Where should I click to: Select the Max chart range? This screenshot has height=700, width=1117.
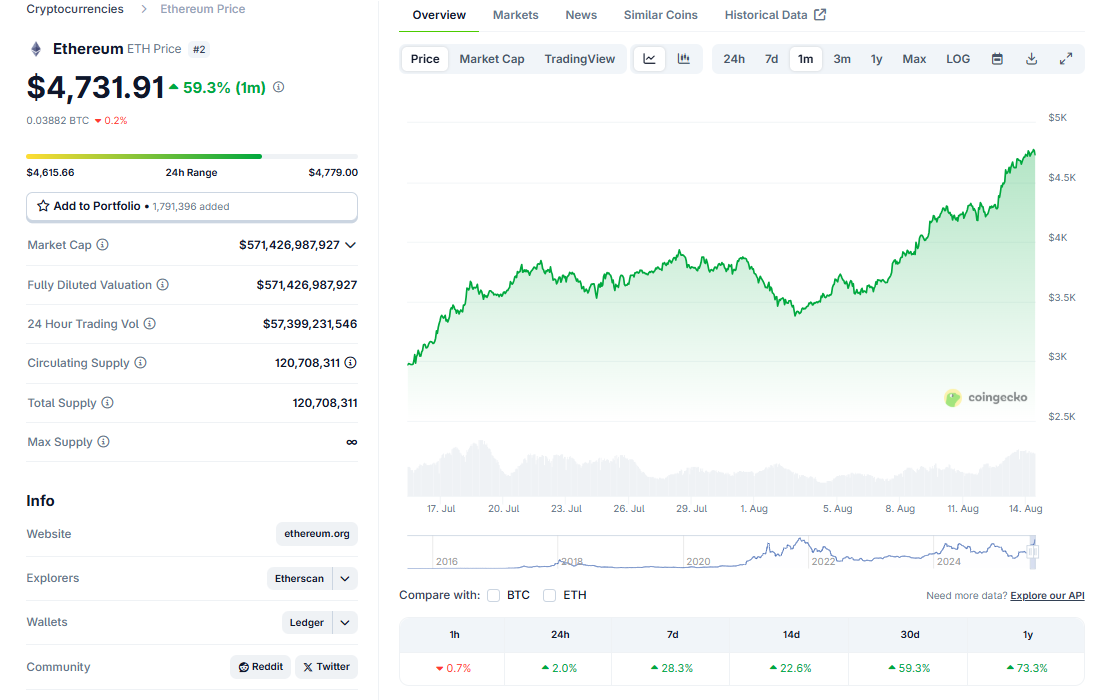[914, 59]
